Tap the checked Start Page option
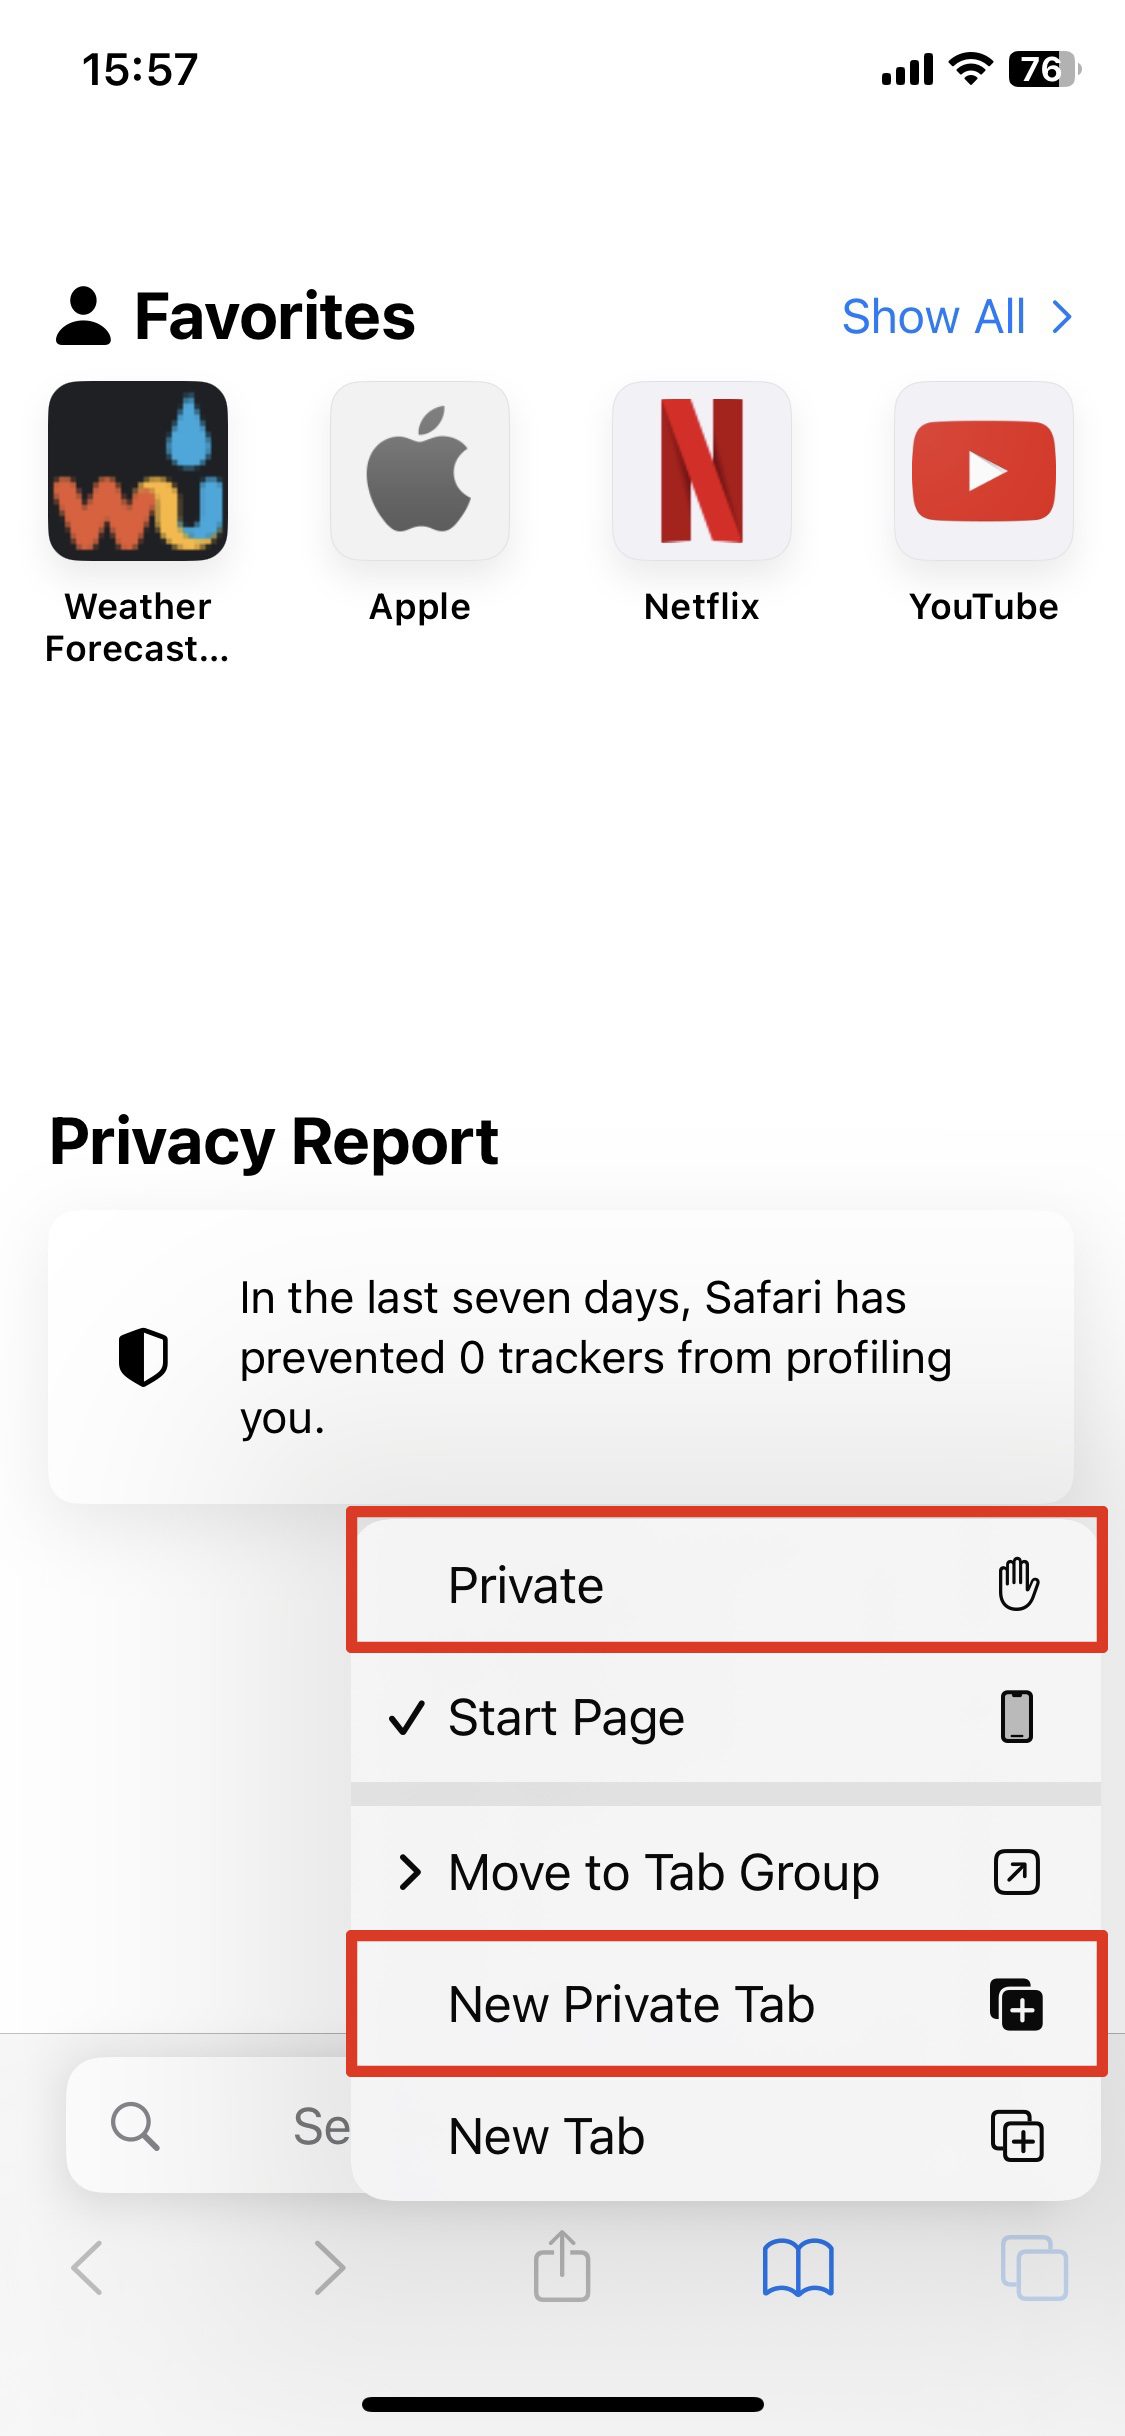Viewport: 1125px width, 2436px height. click(727, 1718)
